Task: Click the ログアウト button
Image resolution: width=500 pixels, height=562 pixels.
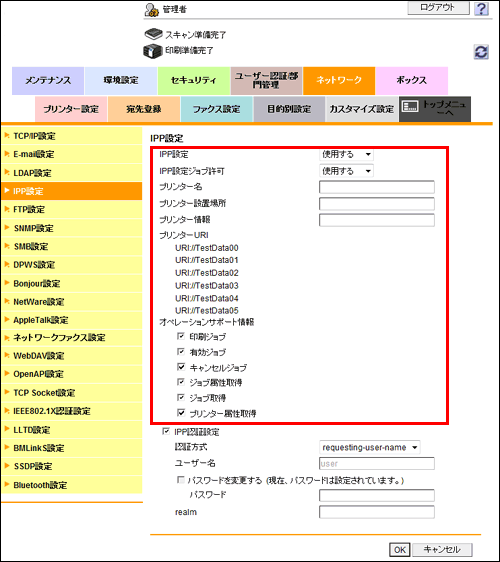Action: (438, 8)
